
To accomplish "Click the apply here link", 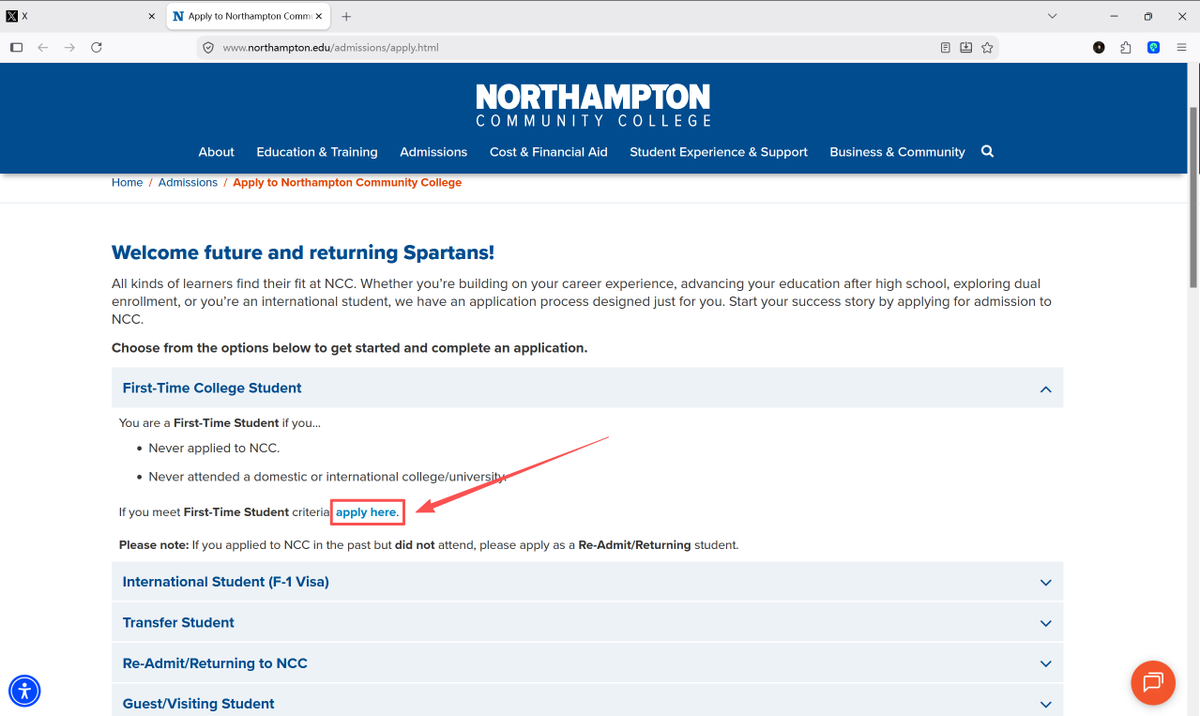I will (x=367, y=512).
